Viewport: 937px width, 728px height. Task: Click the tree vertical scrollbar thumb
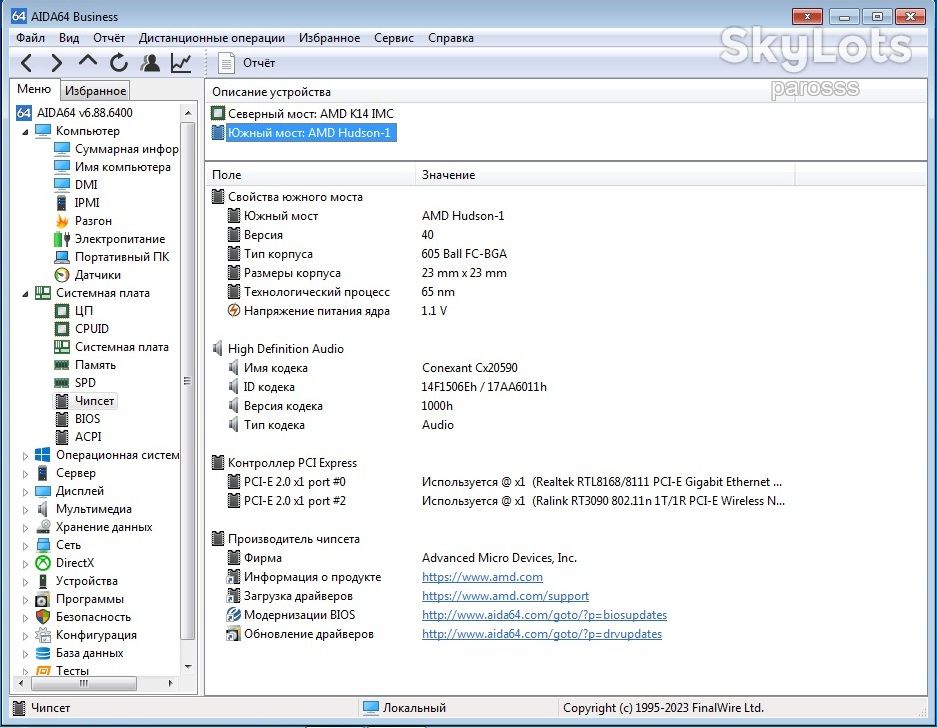coord(188,381)
